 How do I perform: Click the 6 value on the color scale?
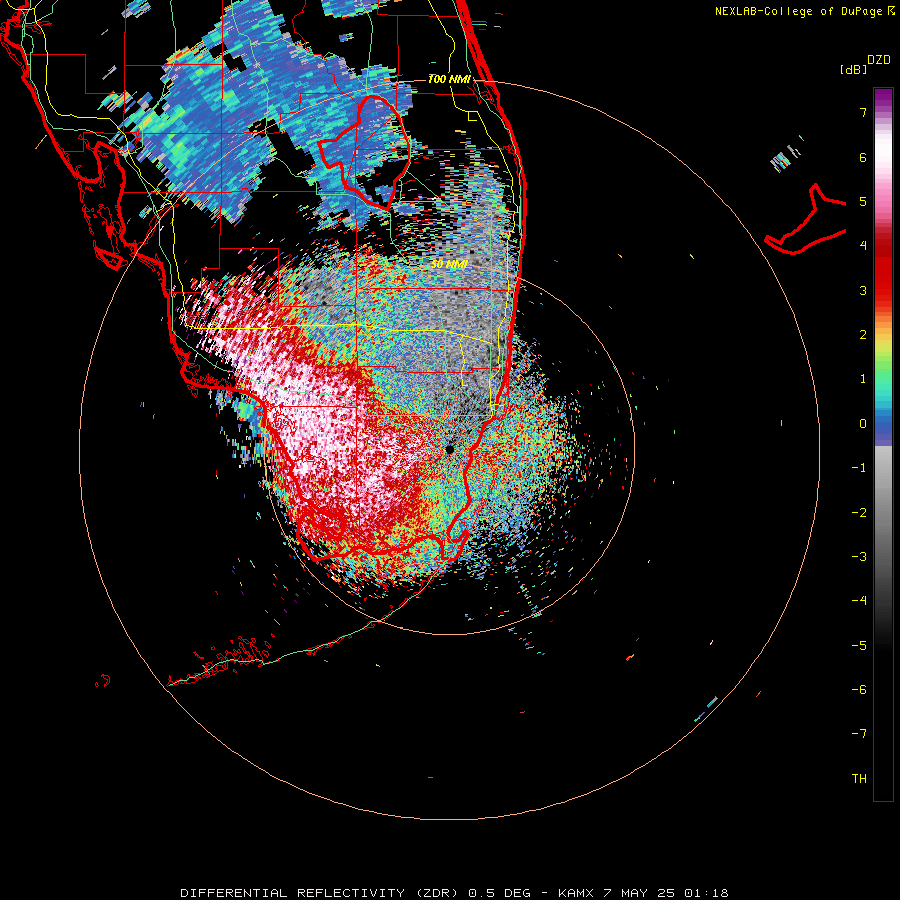pos(863,157)
